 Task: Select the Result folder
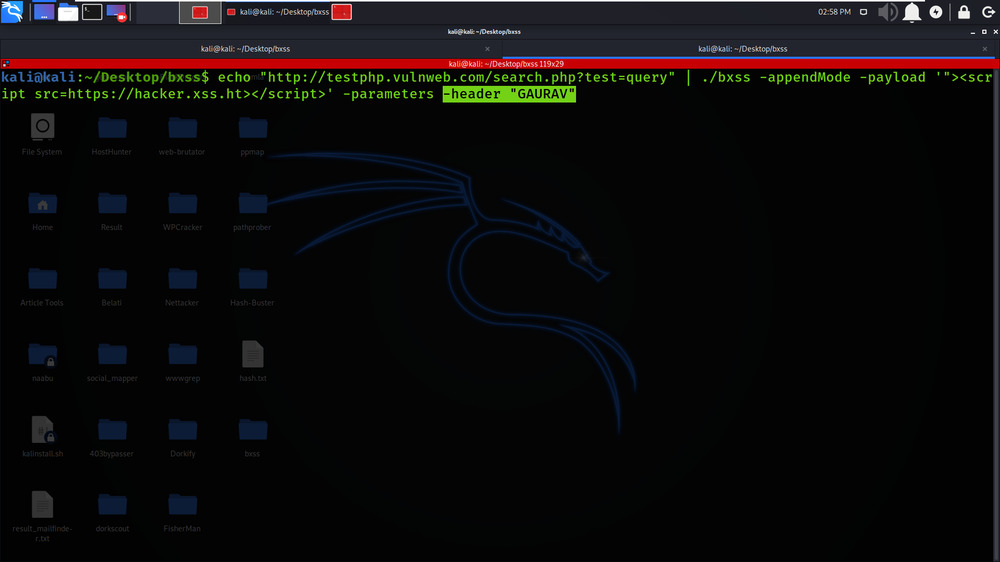point(112,211)
